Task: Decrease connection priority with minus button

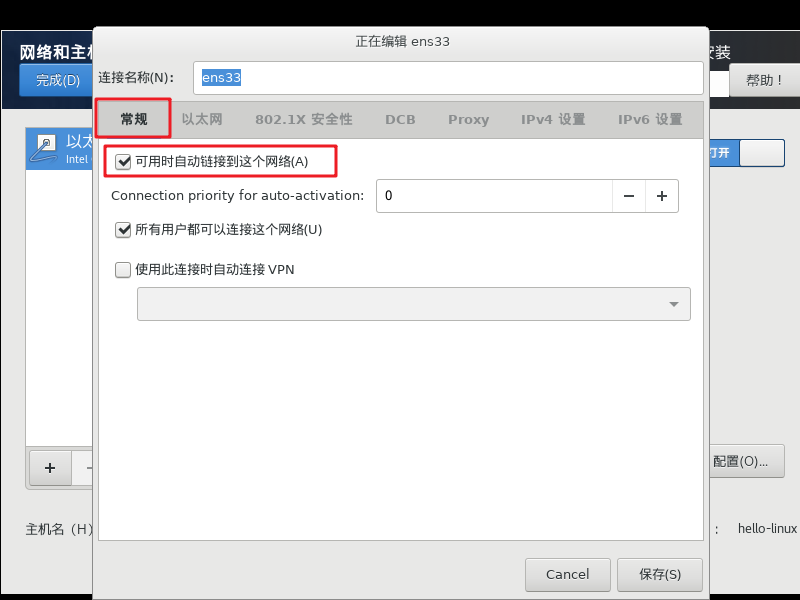Action: [x=629, y=196]
